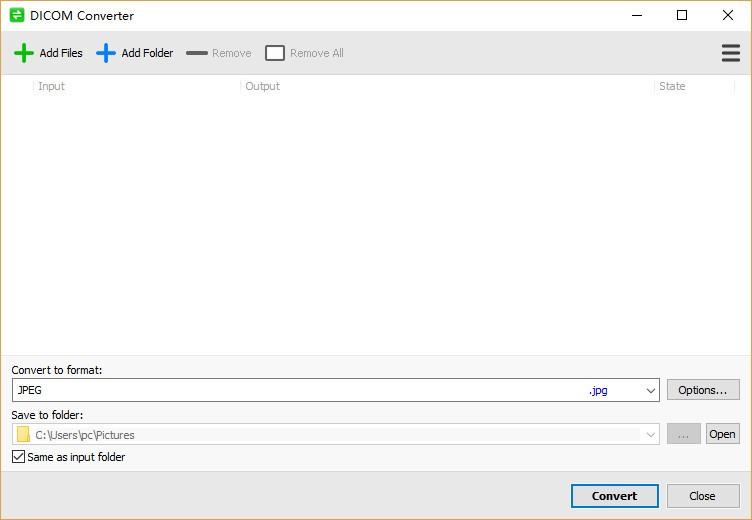Click the Output column header

447,86
